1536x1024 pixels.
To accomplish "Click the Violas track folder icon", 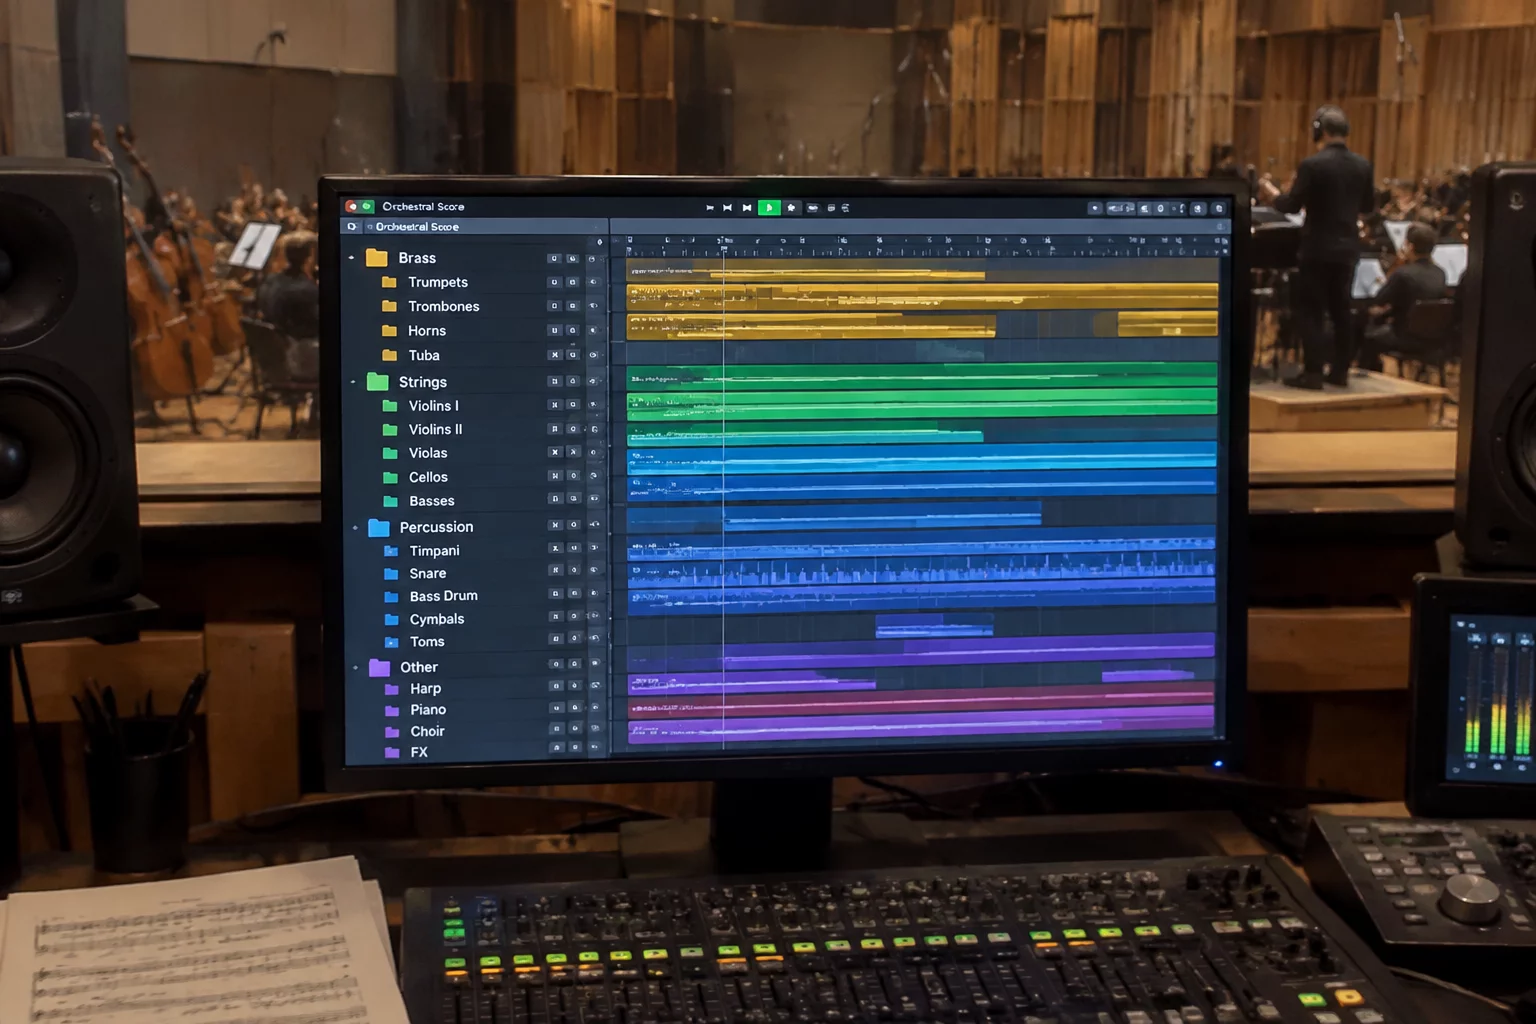I will pos(391,453).
